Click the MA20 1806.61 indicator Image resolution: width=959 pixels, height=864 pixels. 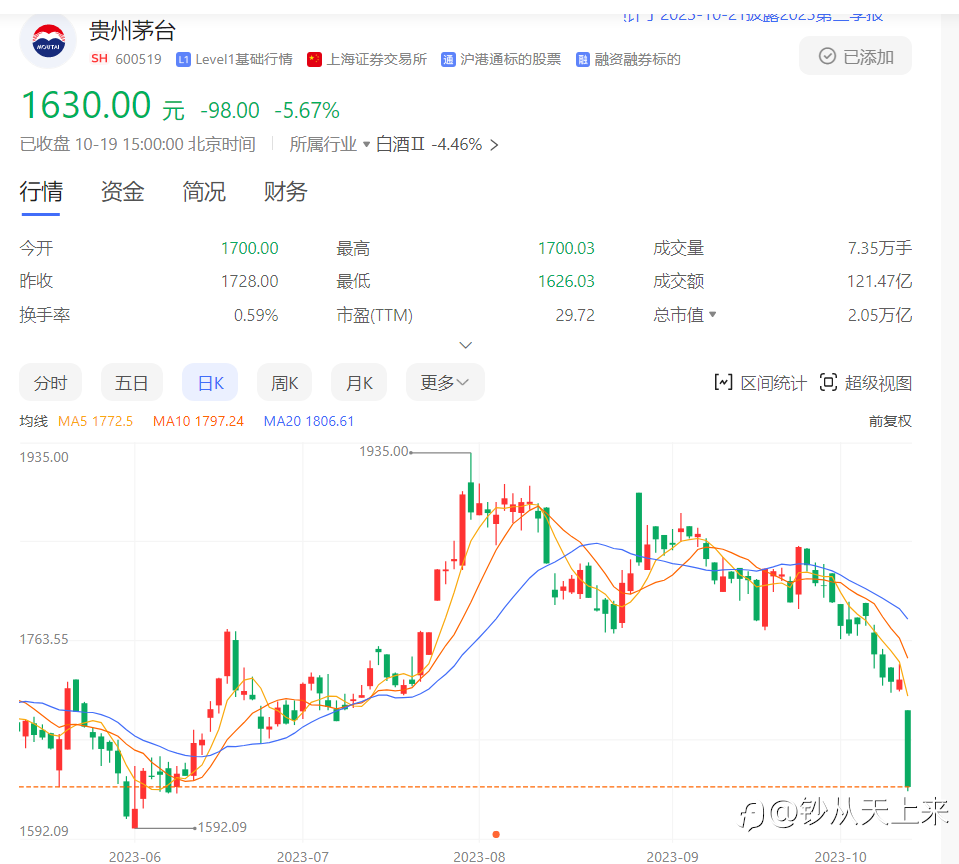[x=309, y=421]
